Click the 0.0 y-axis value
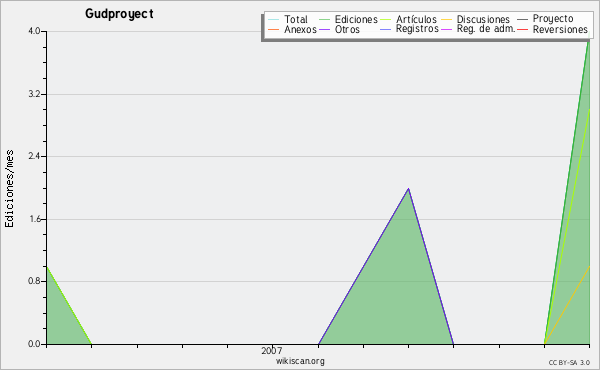The image size is (600, 370). tap(34, 344)
